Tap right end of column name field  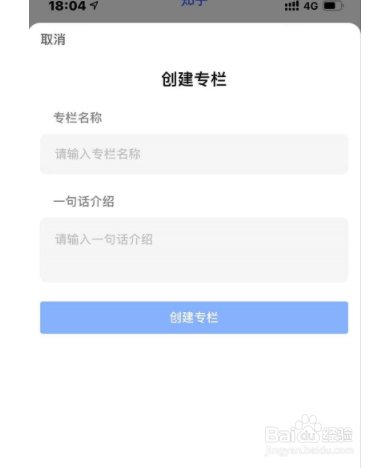327,154
